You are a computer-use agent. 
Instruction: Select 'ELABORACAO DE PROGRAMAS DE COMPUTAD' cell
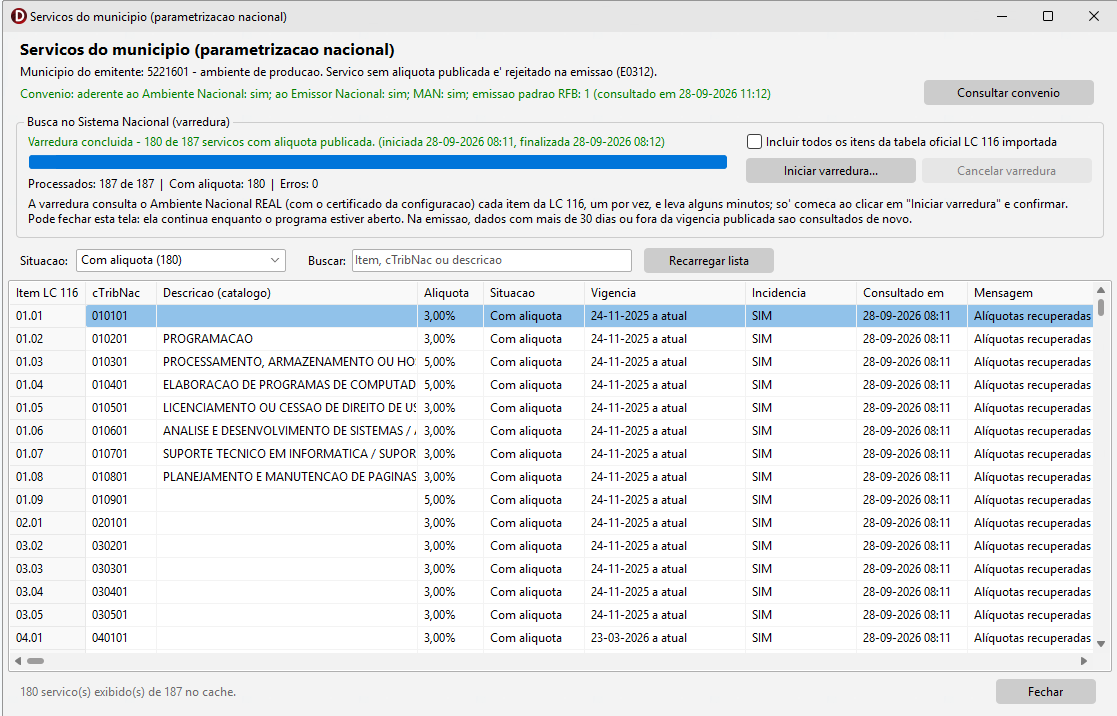click(287, 385)
